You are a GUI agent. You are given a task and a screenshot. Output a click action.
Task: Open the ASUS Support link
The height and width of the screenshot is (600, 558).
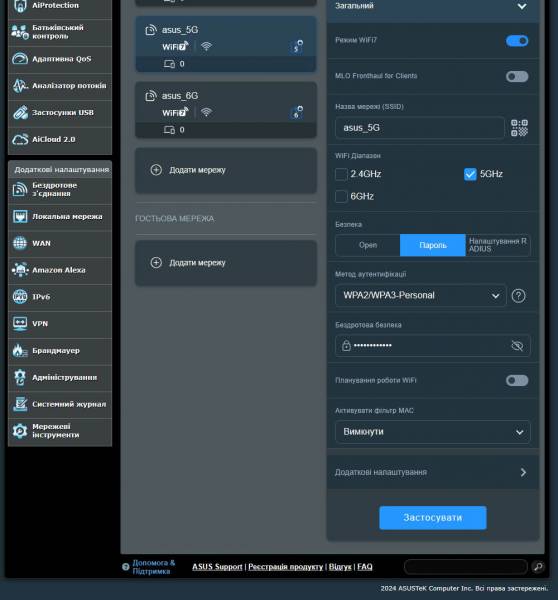217,567
